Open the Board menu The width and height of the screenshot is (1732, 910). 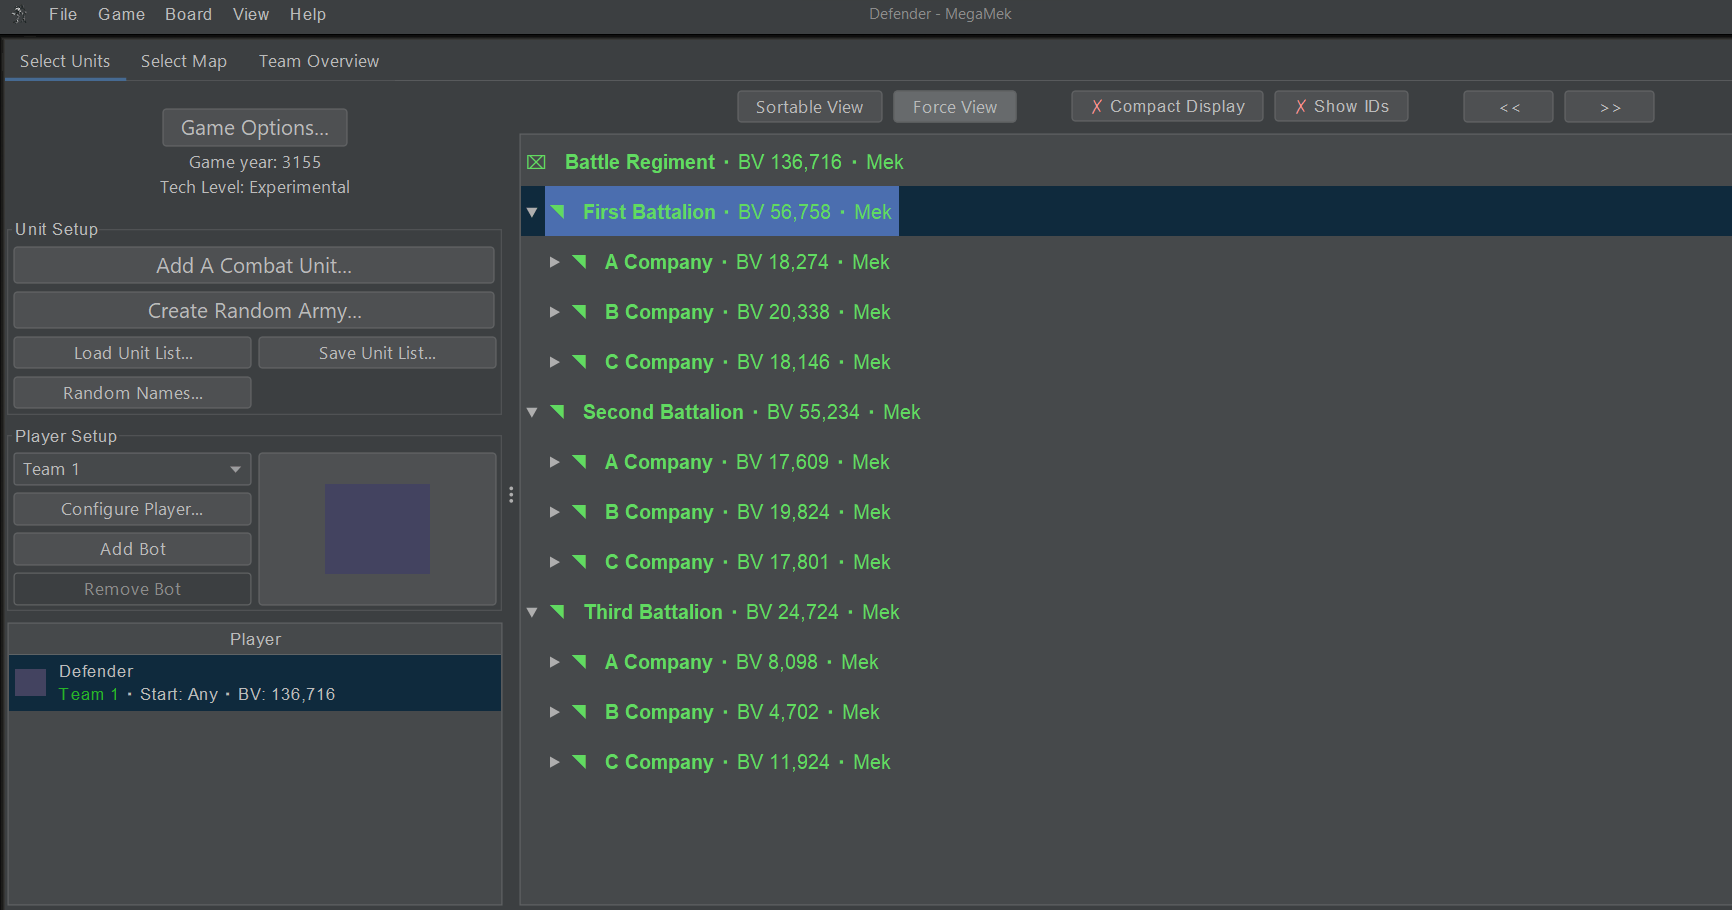click(x=188, y=14)
